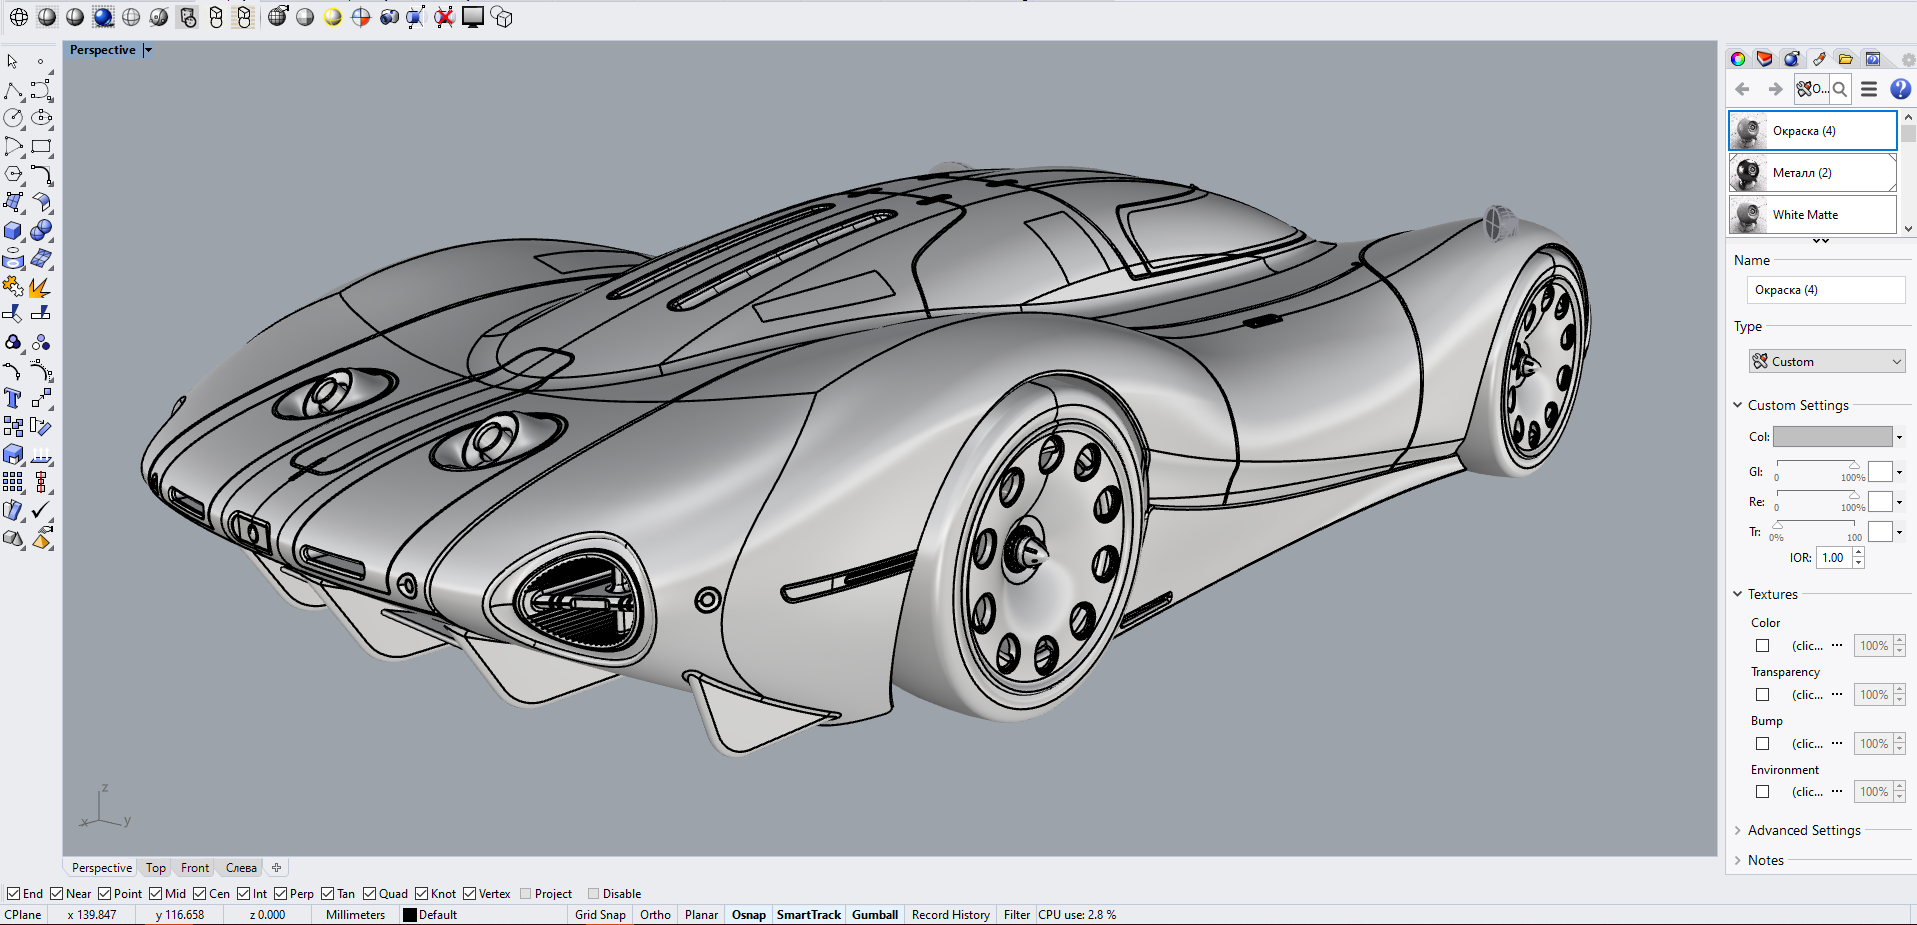Open the Text tool in the sidebar
This screenshot has width=1917, height=925.
pos(14,398)
